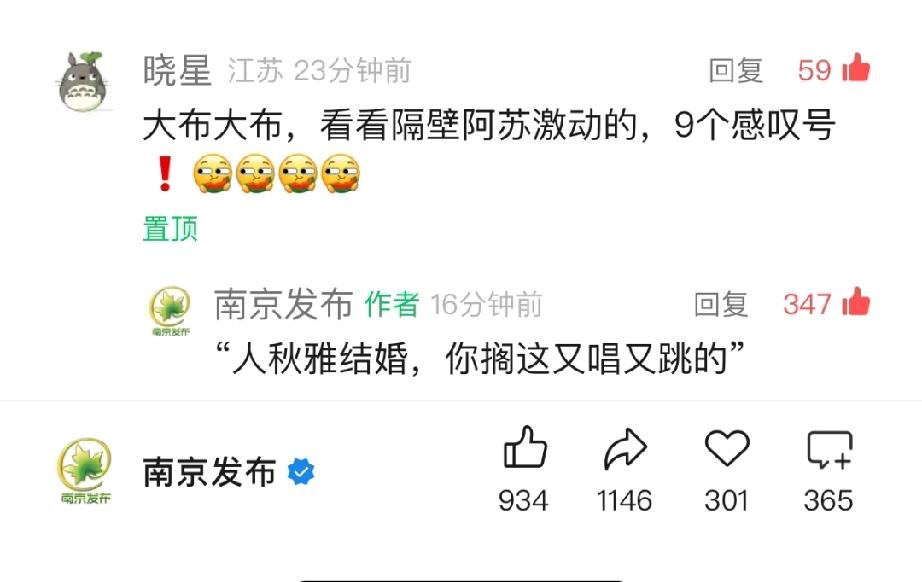Open 晓星's Totoro avatar
The image size is (922, 582).
point(84,81)
